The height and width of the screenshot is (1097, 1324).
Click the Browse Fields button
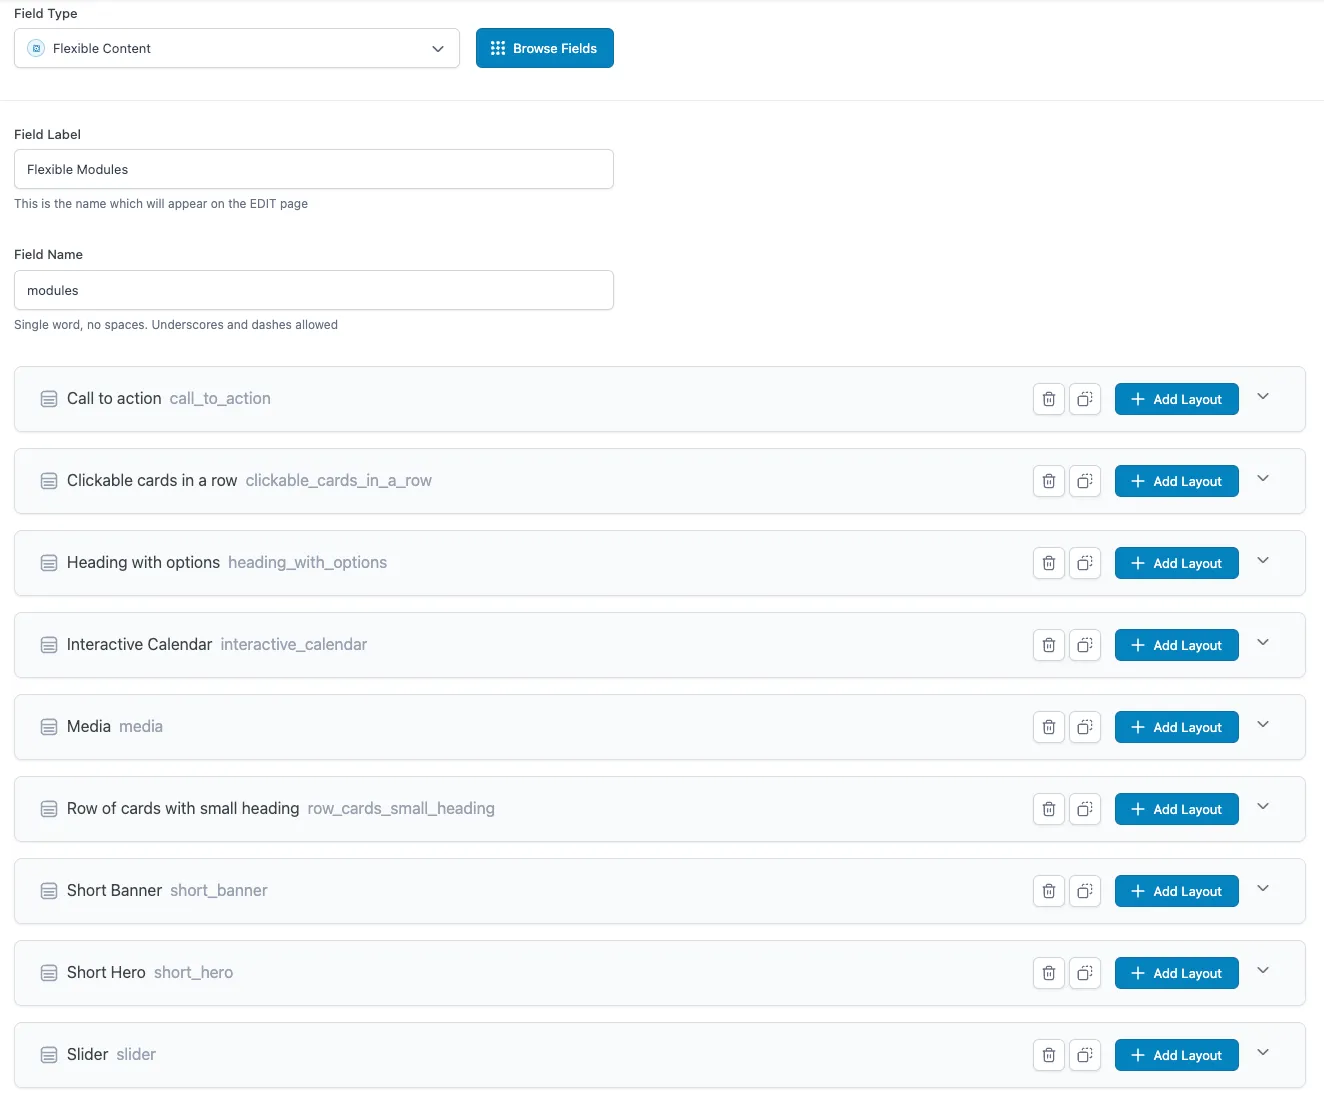click(x=544, y=48)
